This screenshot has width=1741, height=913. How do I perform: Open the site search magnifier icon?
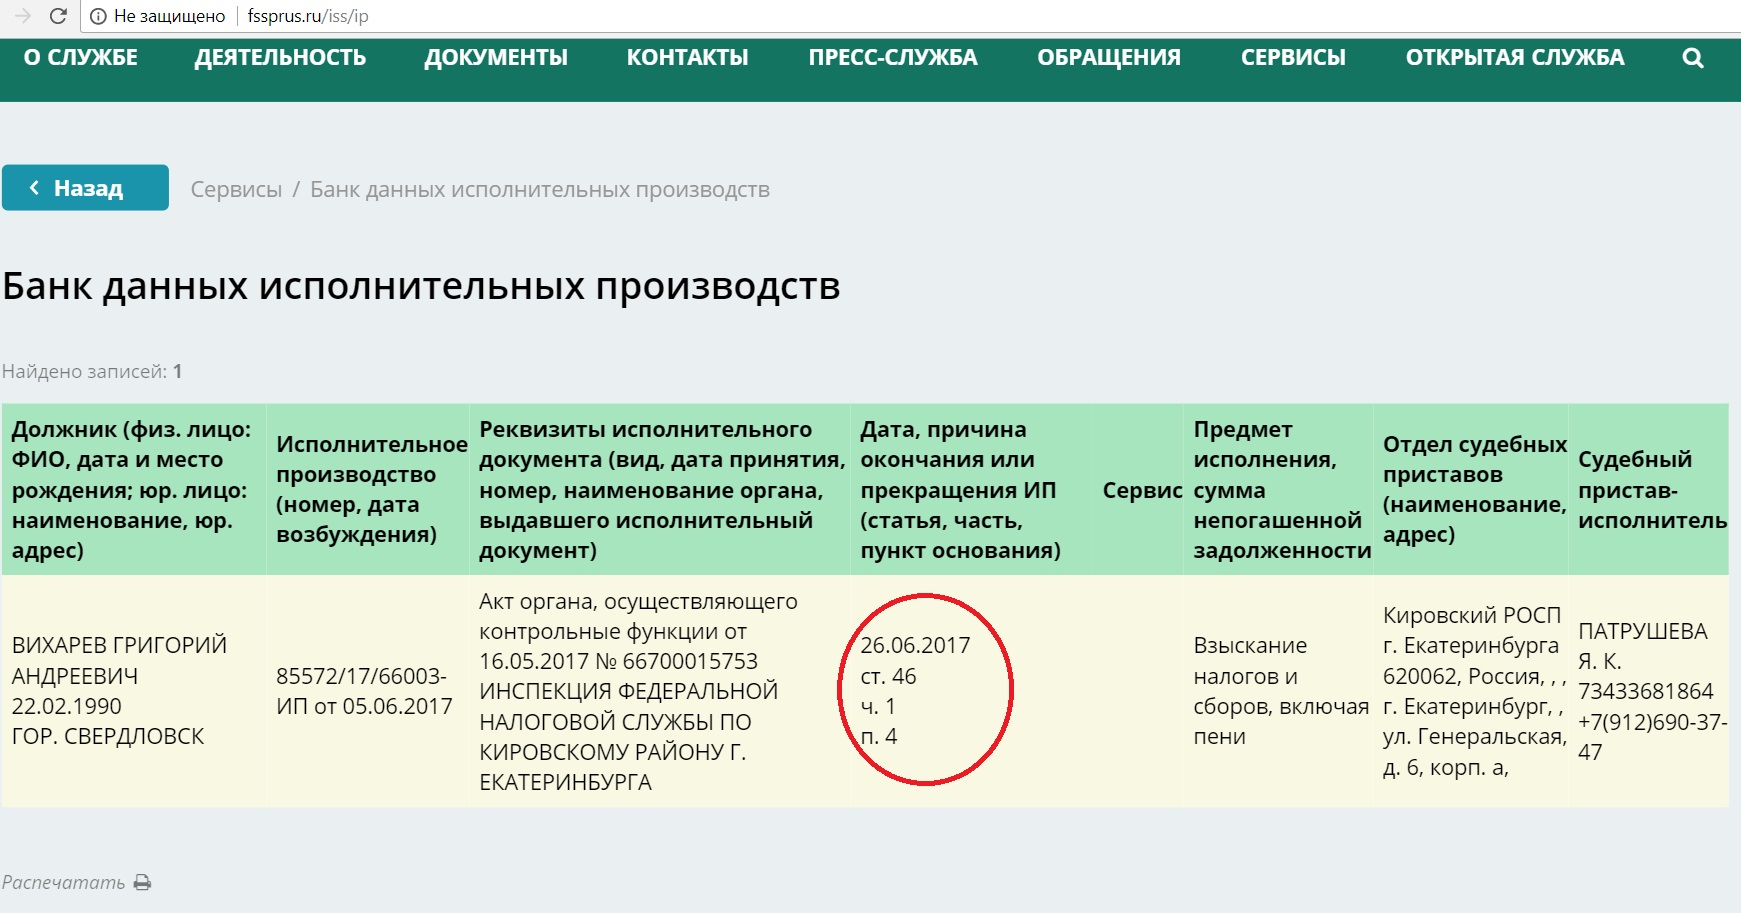click(x=1692, y=57)
